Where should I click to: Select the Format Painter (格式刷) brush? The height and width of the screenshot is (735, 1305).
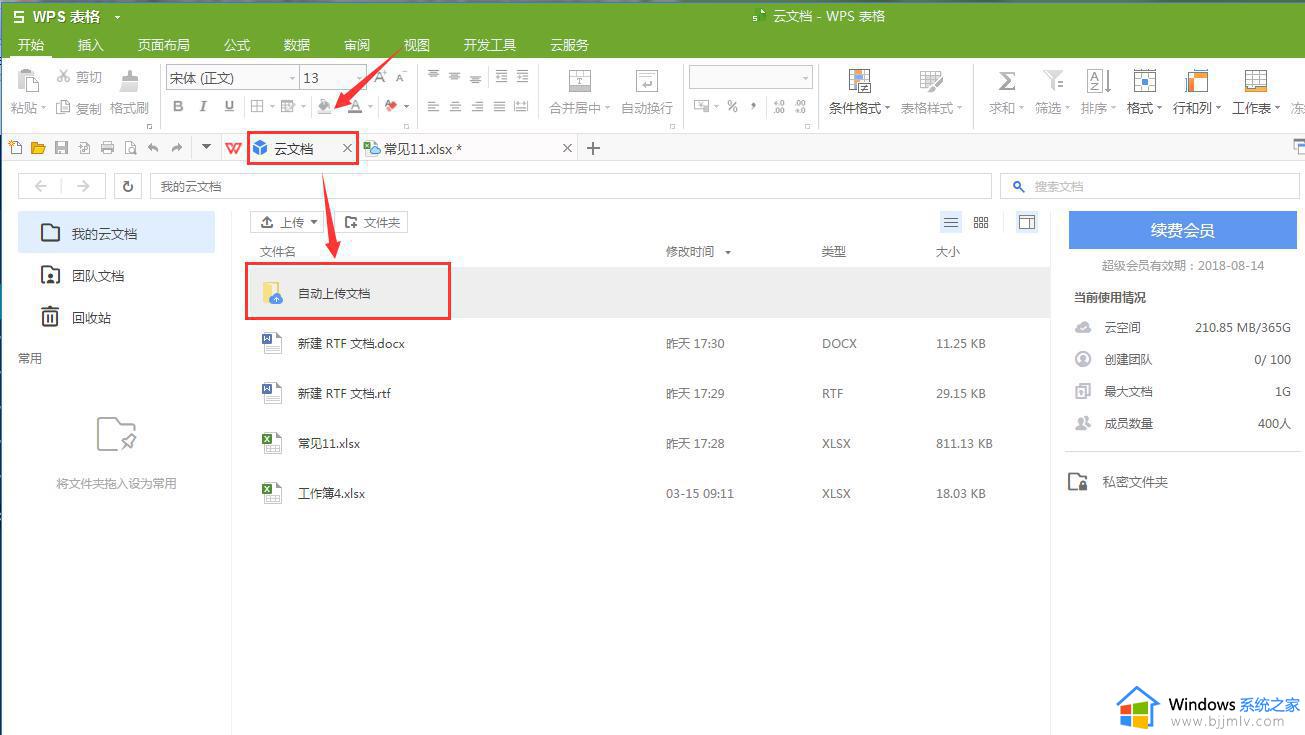tap(130, 81)
